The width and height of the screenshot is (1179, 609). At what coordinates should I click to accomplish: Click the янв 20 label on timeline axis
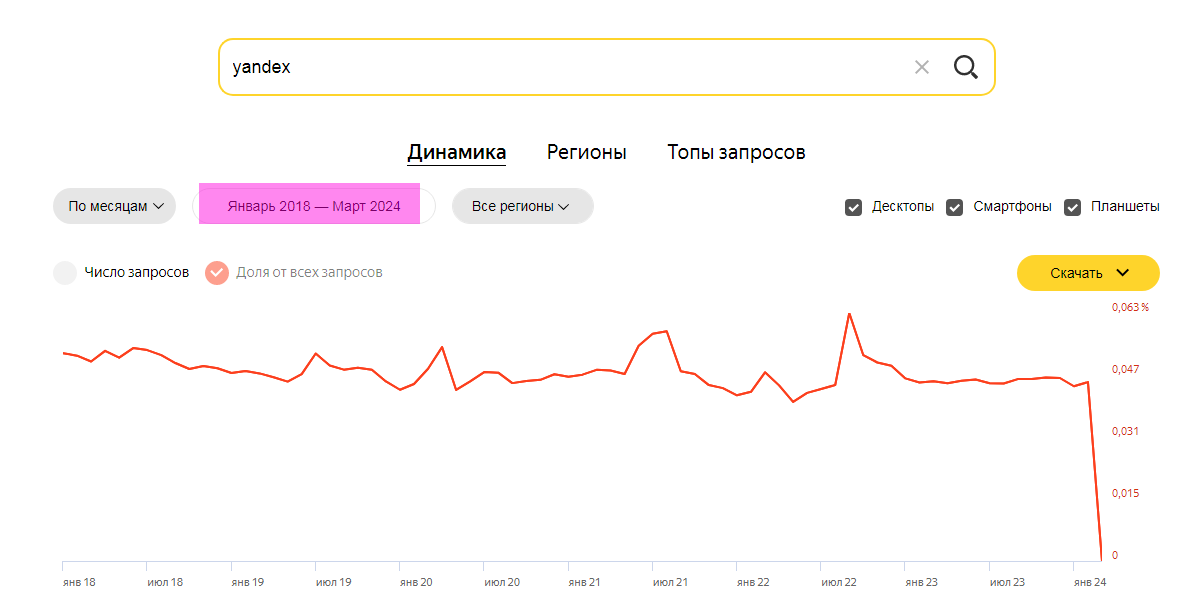point(416,582)
